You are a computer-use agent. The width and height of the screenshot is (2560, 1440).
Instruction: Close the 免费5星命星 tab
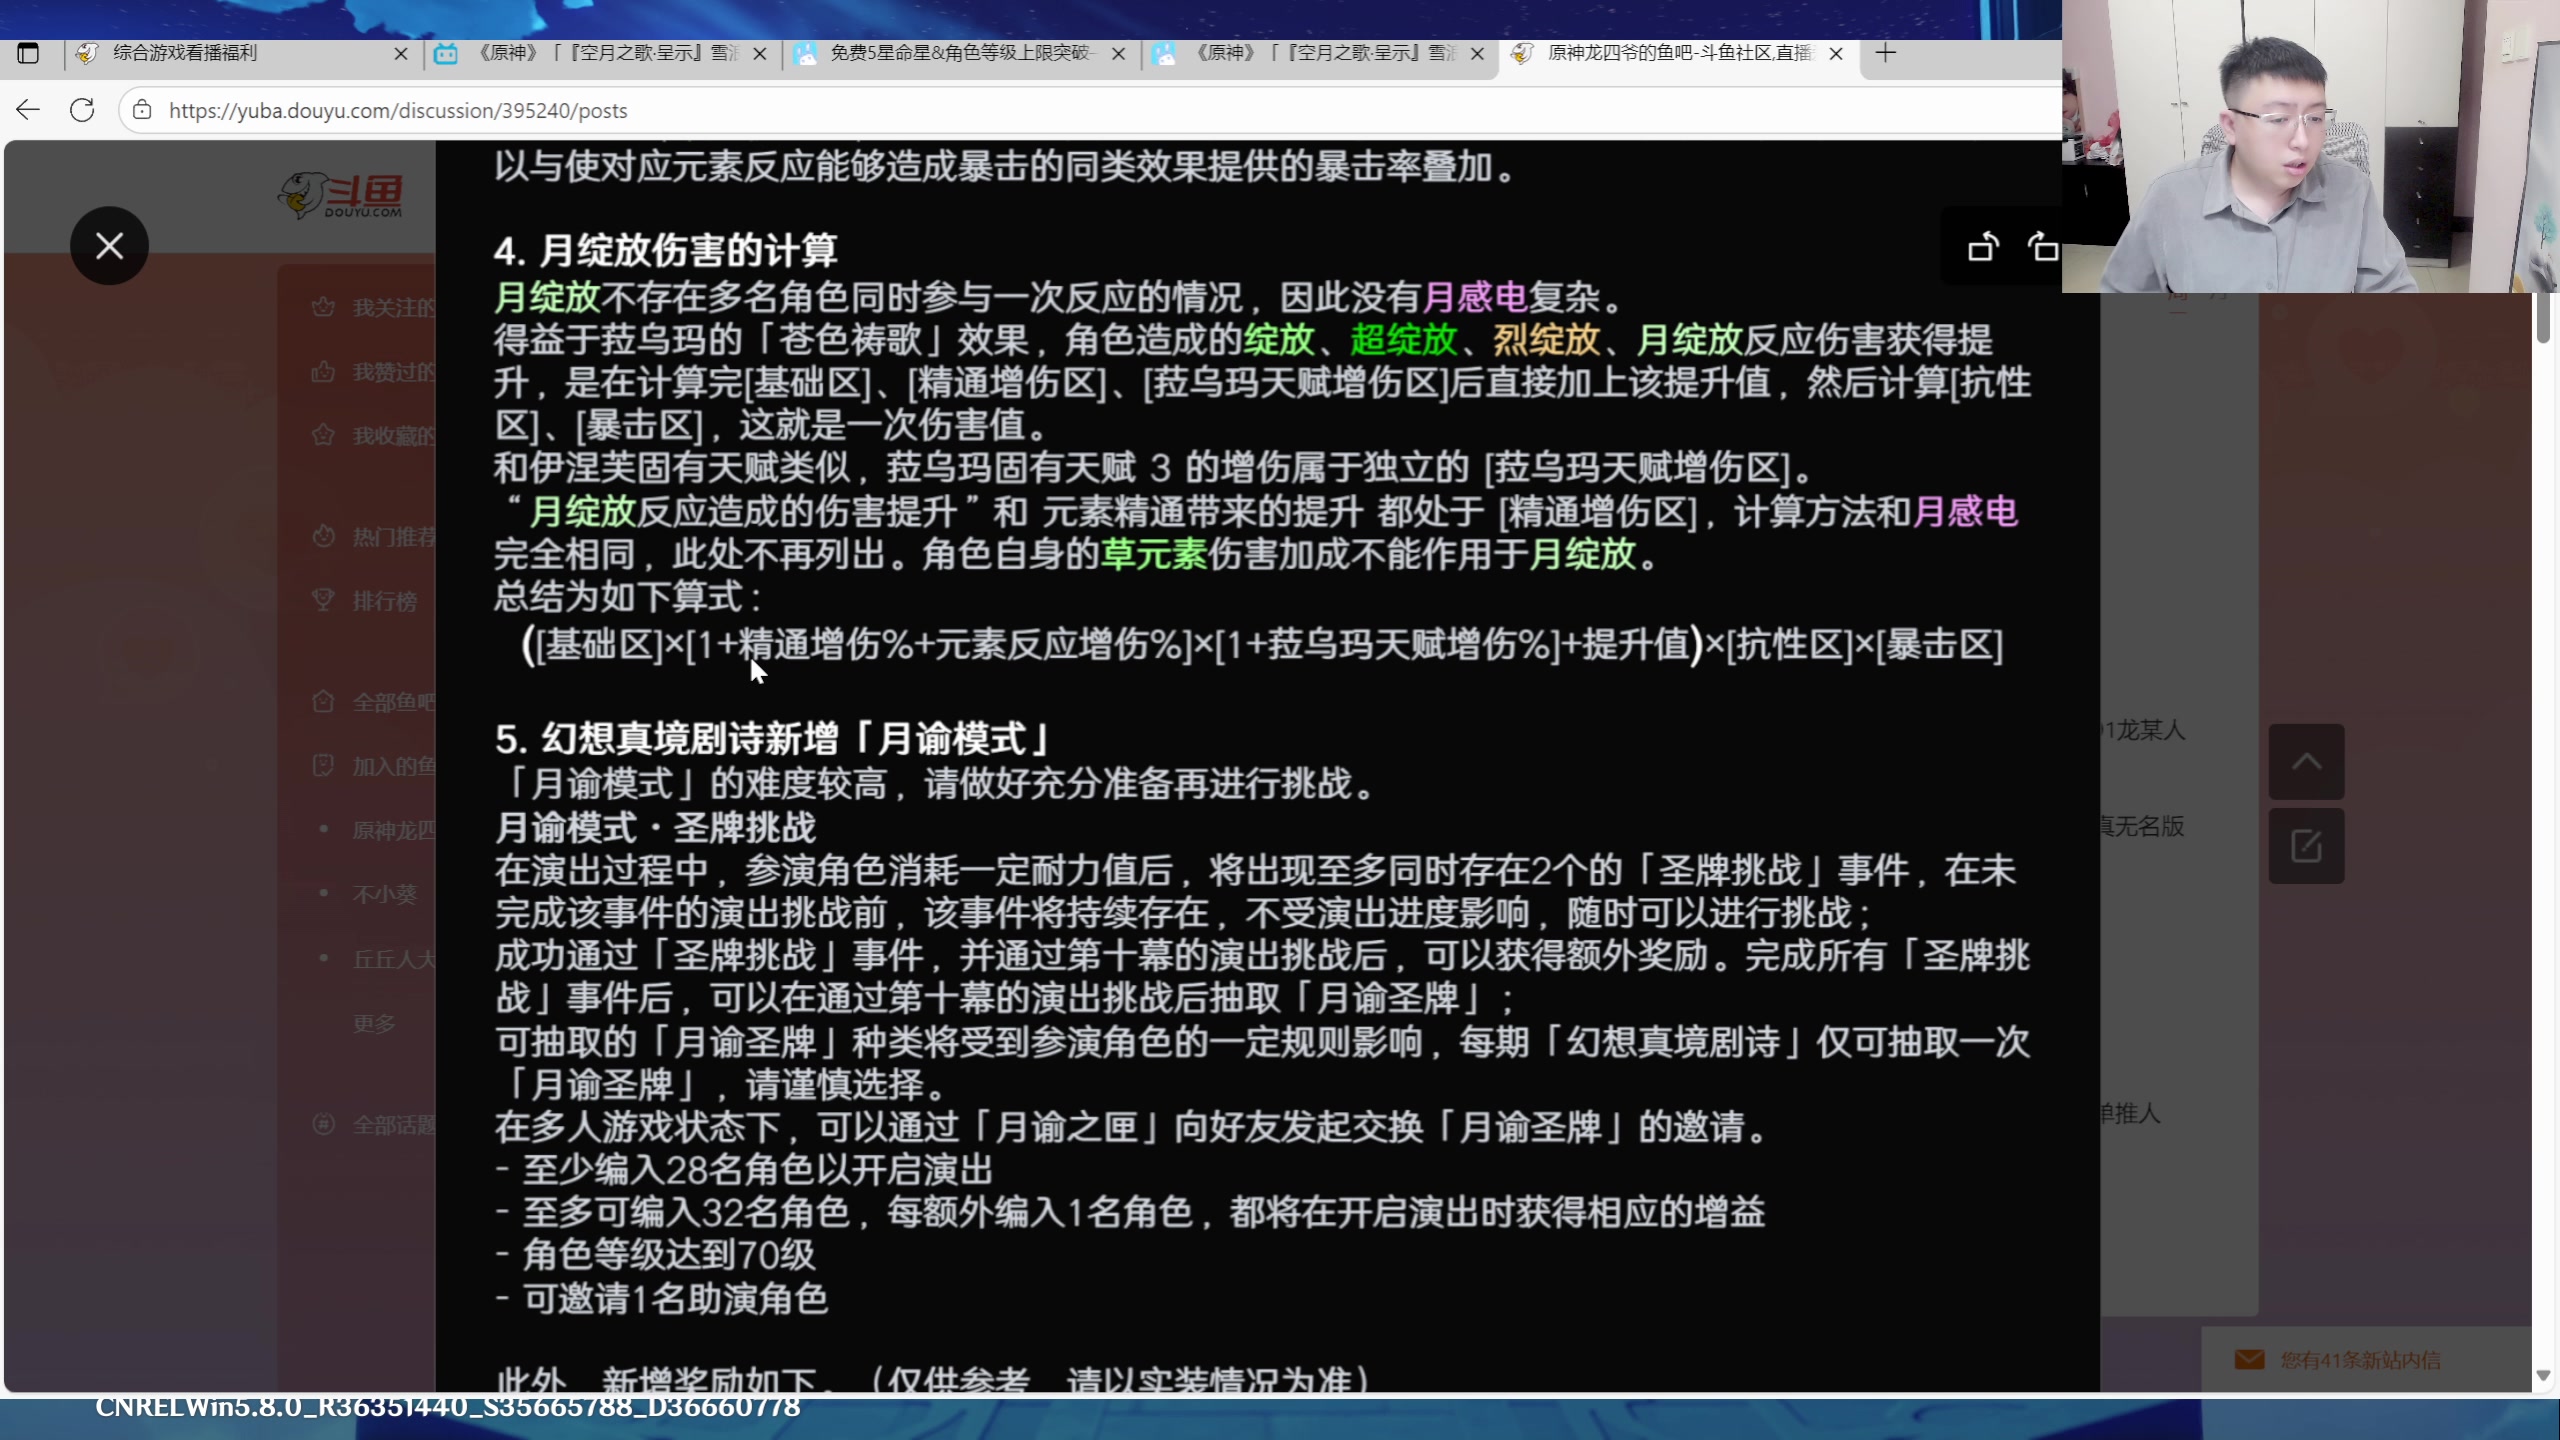click(1119, 54)
